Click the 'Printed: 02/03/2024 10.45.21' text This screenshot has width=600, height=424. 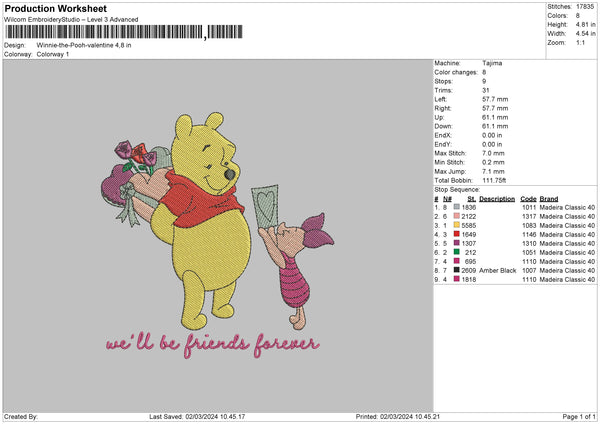(398, 416)
